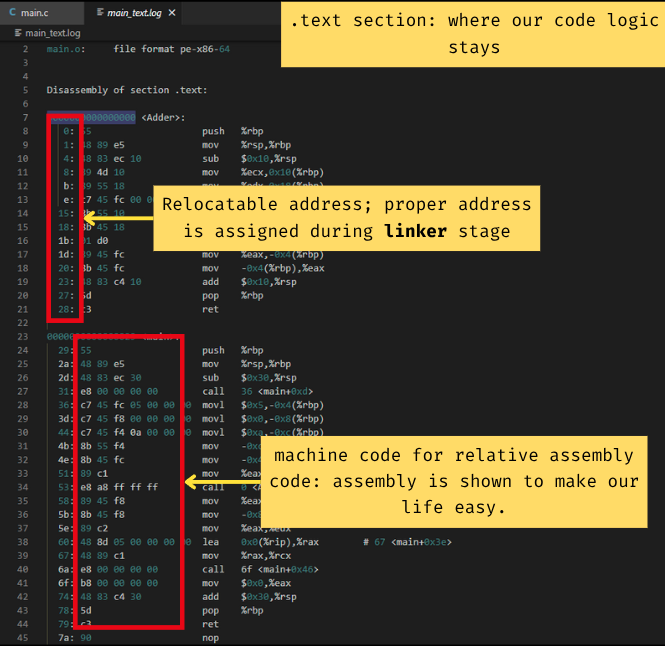
Task: Close the main_text.log tab
Action: 172,13
